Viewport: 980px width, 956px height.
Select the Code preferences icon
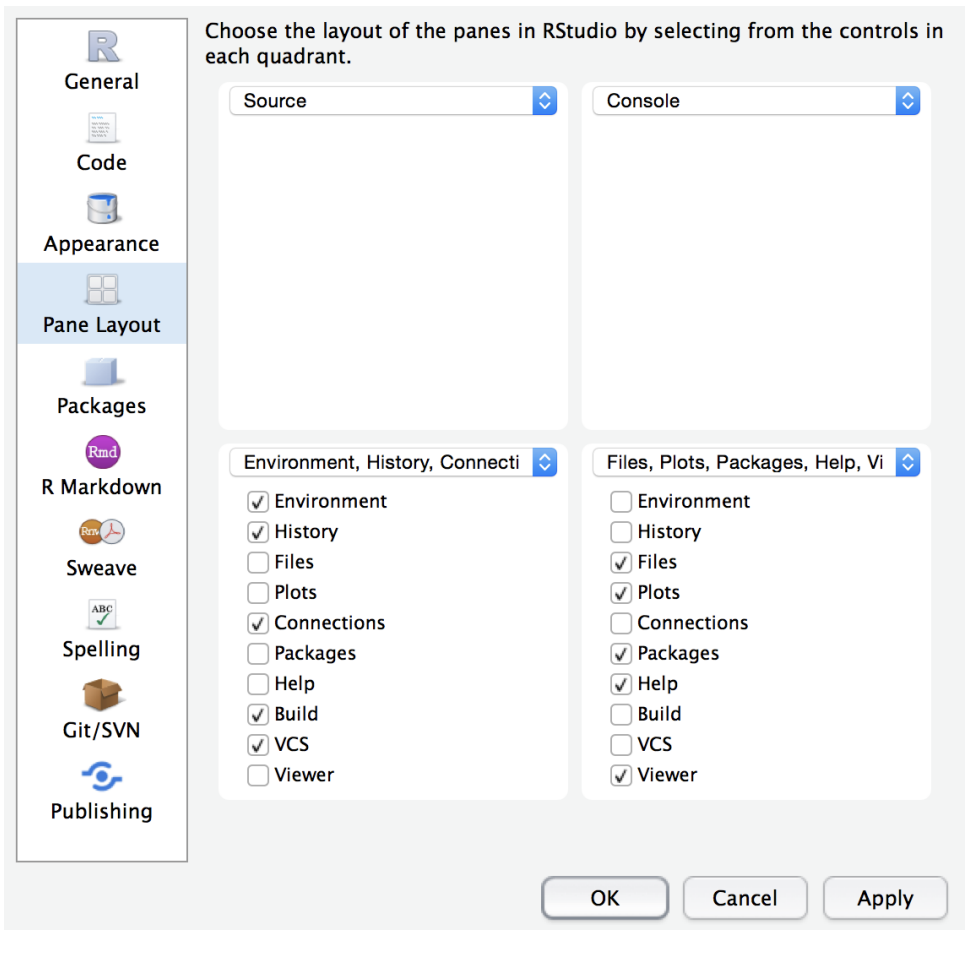point(102,128)
